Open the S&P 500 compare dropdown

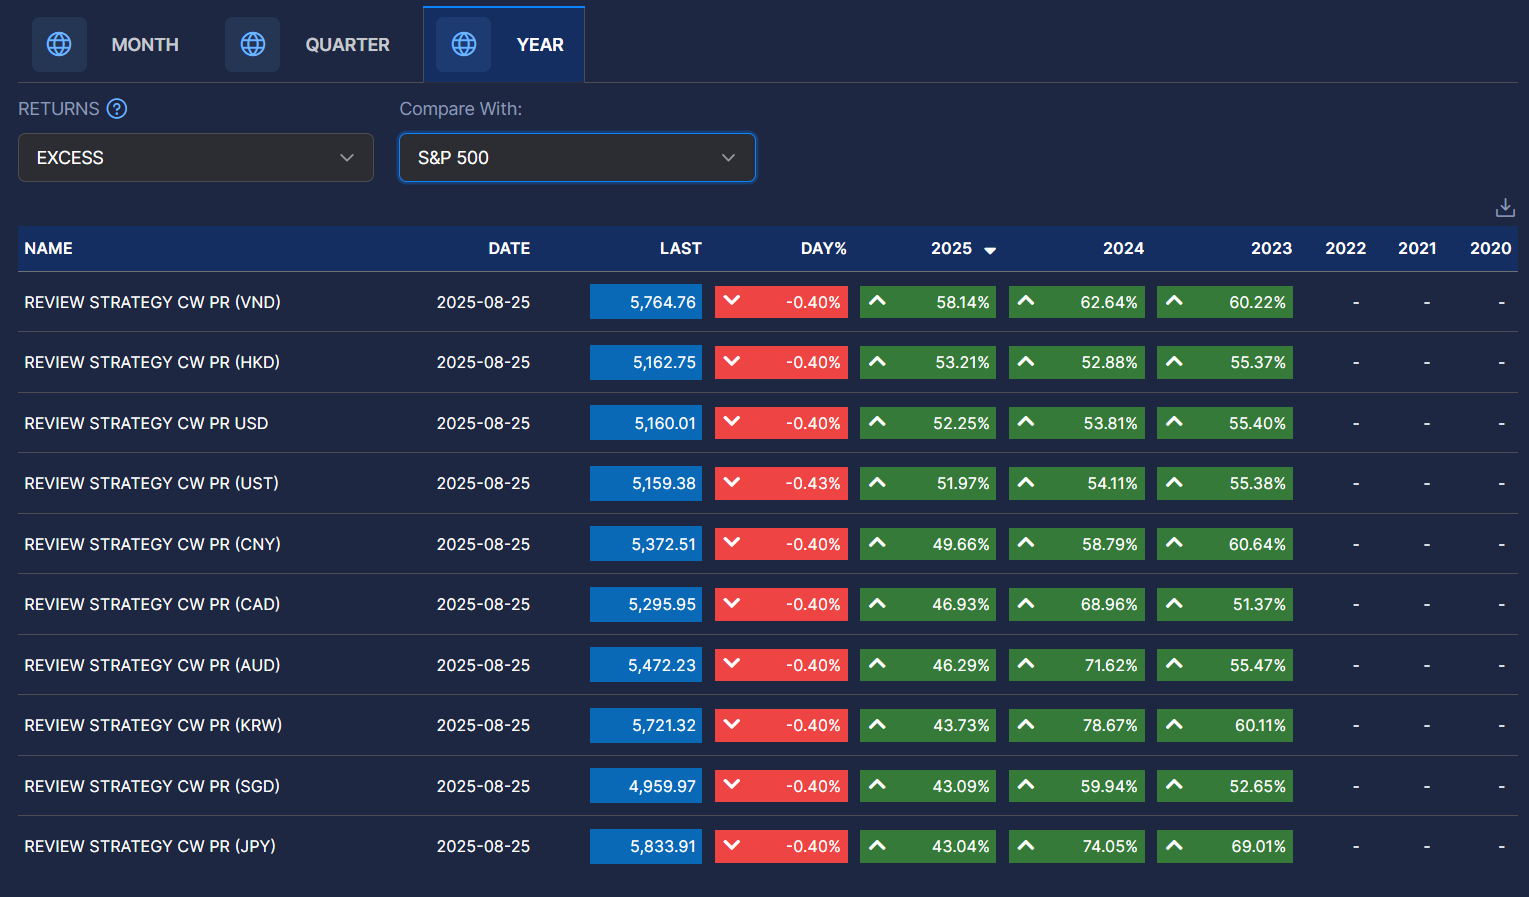click(577, 158)
